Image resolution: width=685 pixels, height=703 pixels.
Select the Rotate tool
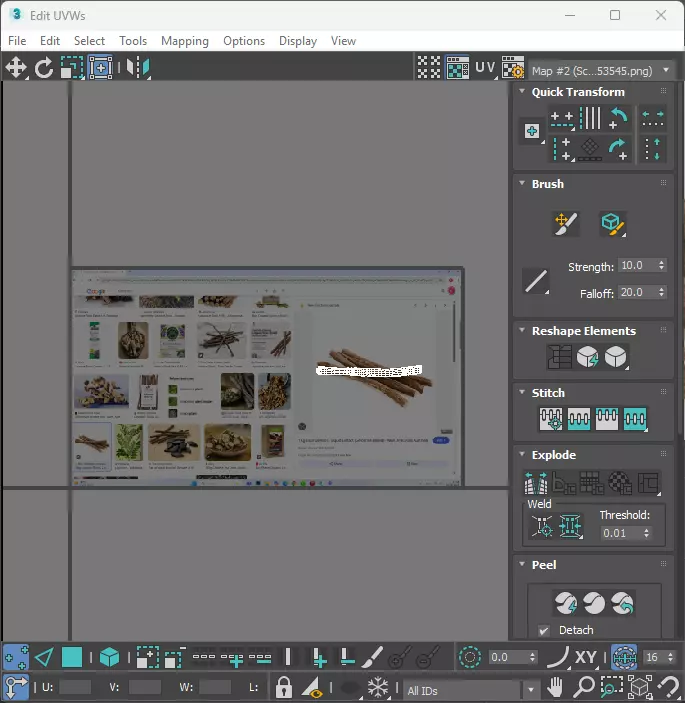pos(44,67)
